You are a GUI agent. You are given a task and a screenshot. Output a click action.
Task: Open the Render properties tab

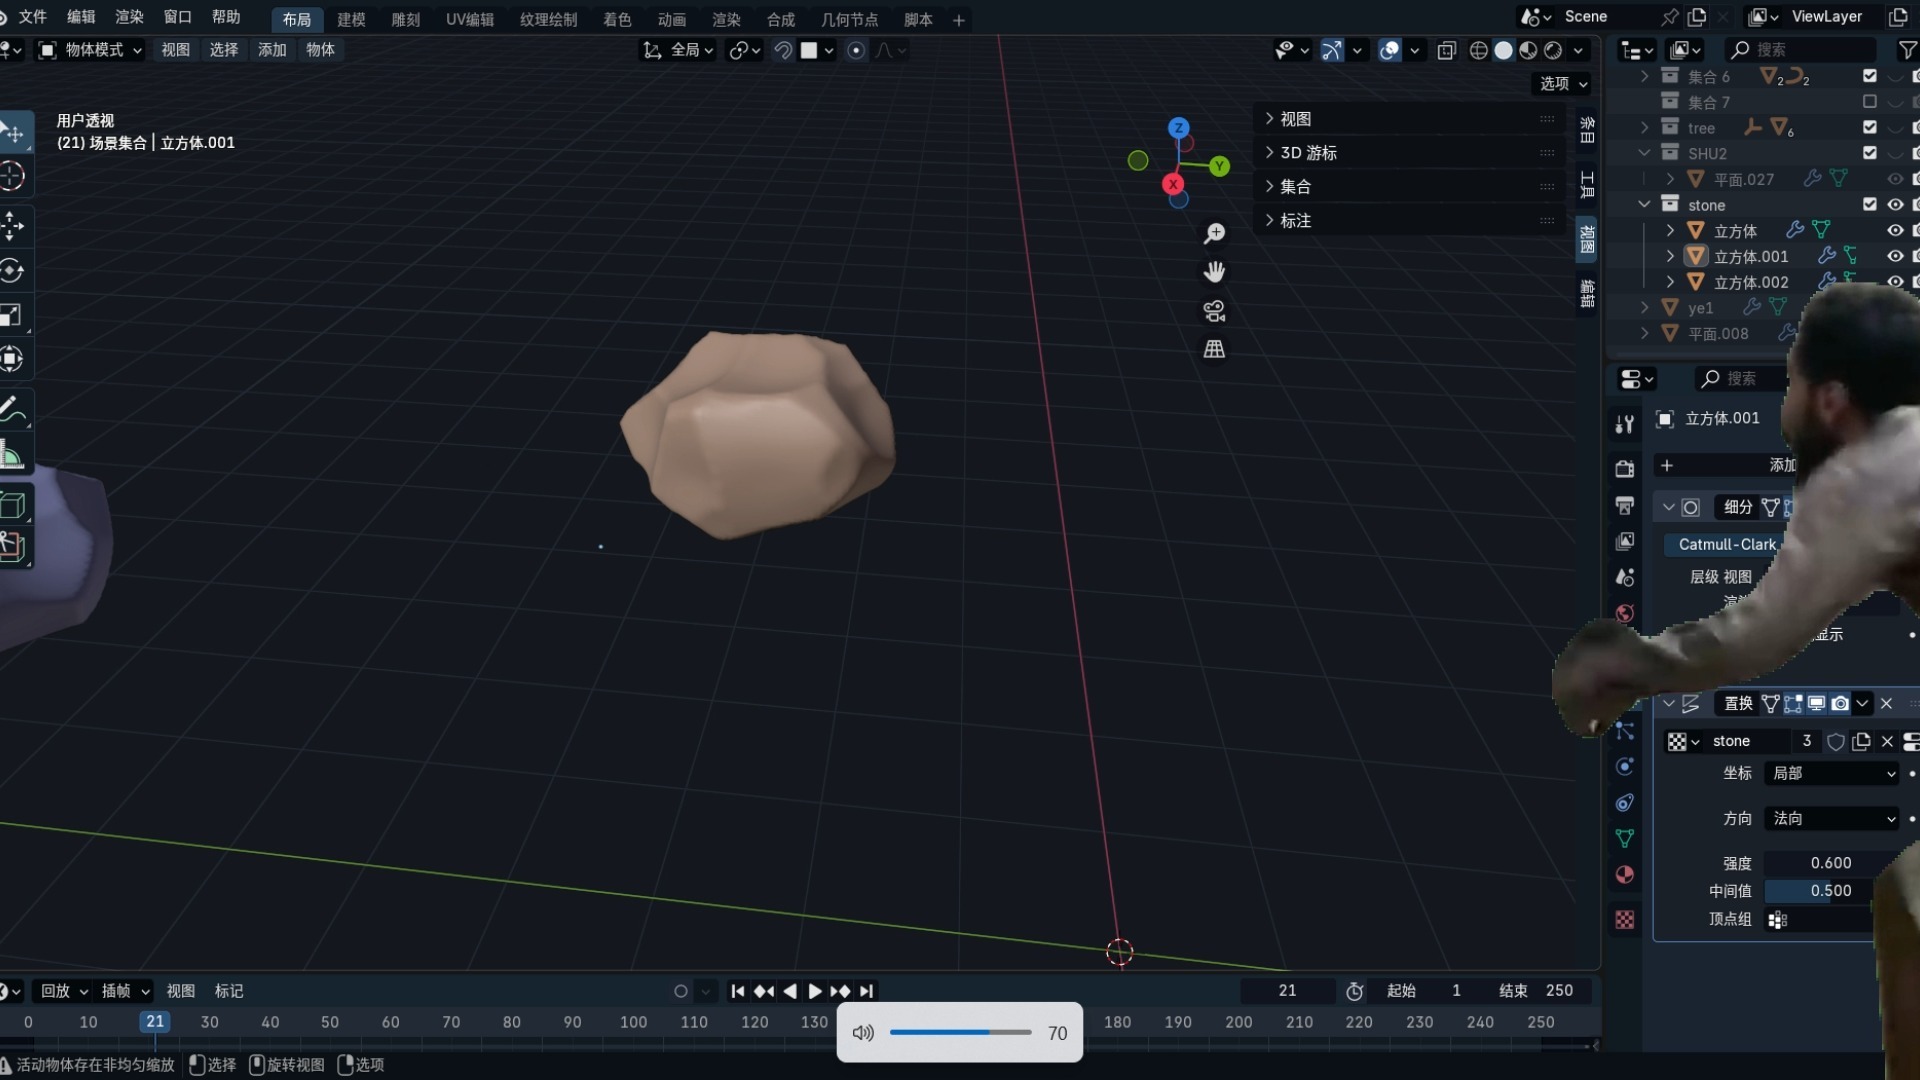point(1625,469)
